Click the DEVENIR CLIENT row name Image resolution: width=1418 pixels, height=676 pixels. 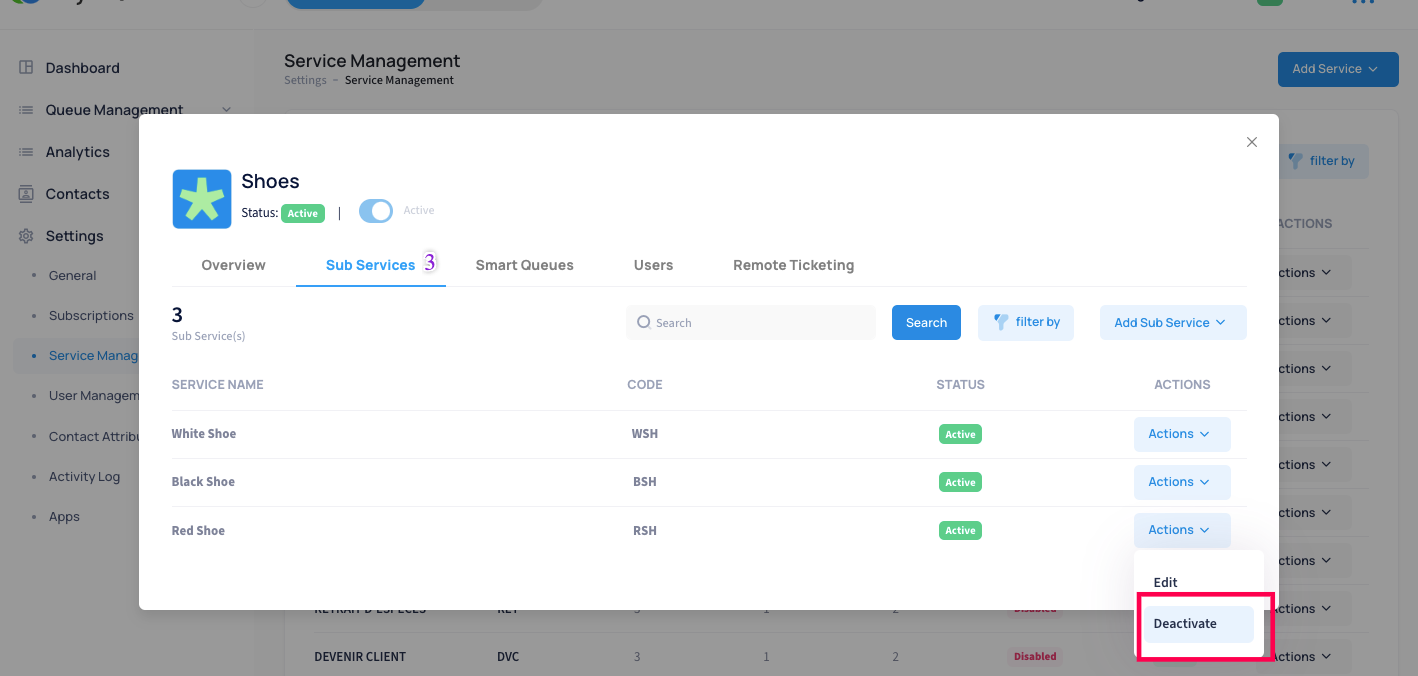tap(360, 657)
